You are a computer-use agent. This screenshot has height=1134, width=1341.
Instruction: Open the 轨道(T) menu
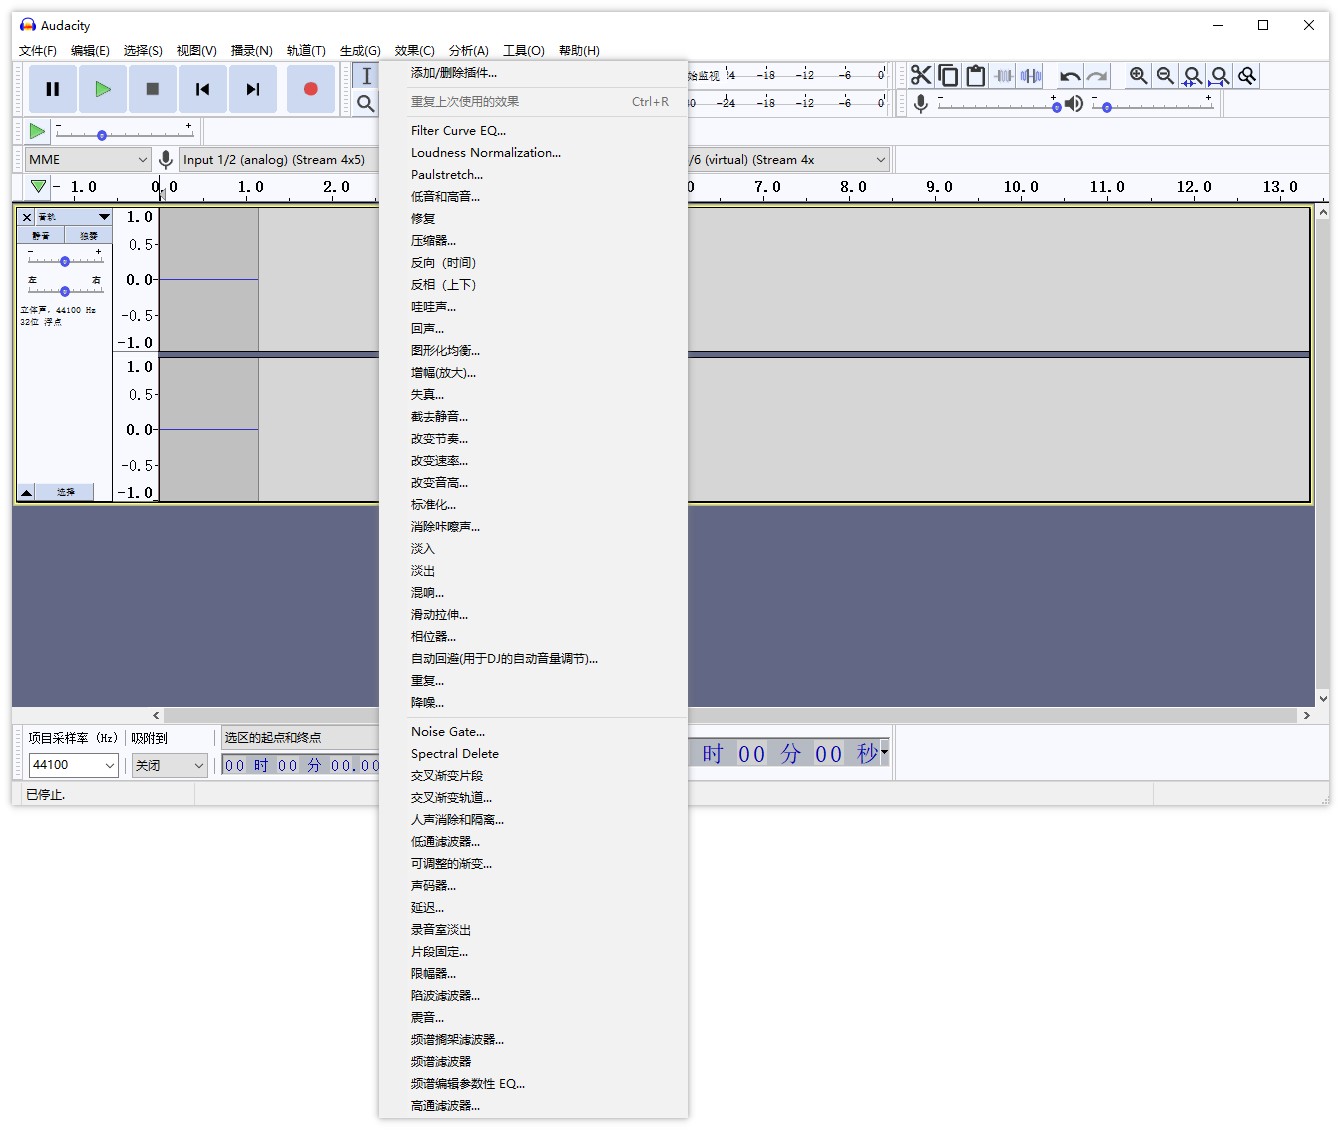point(306,50)
